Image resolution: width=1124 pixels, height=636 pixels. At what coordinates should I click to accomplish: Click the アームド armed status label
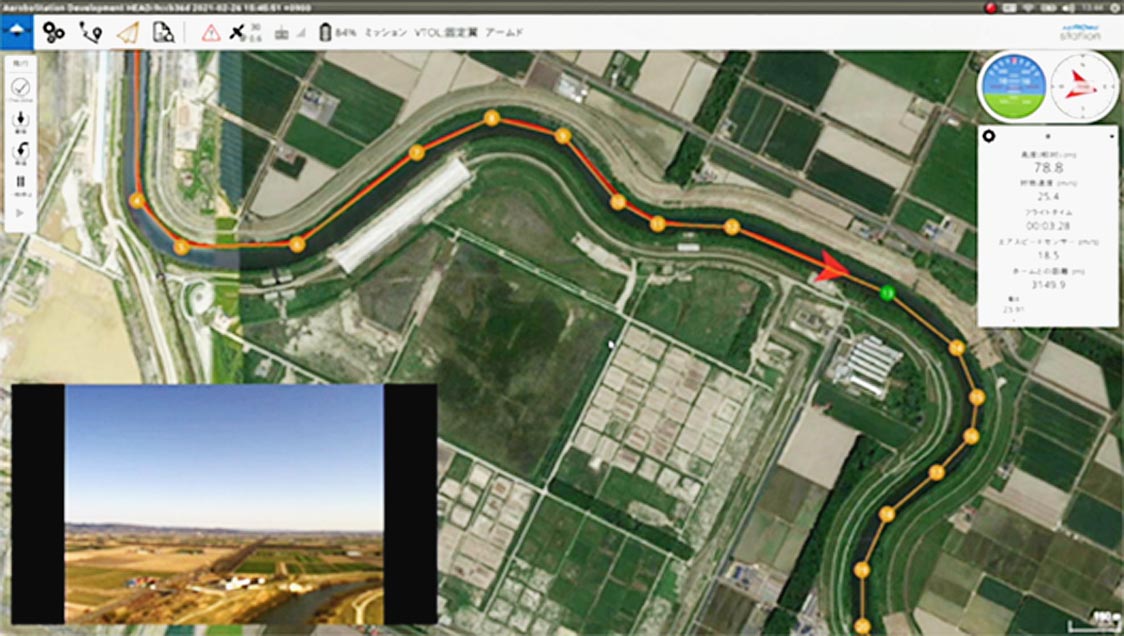tap(503, 33)
